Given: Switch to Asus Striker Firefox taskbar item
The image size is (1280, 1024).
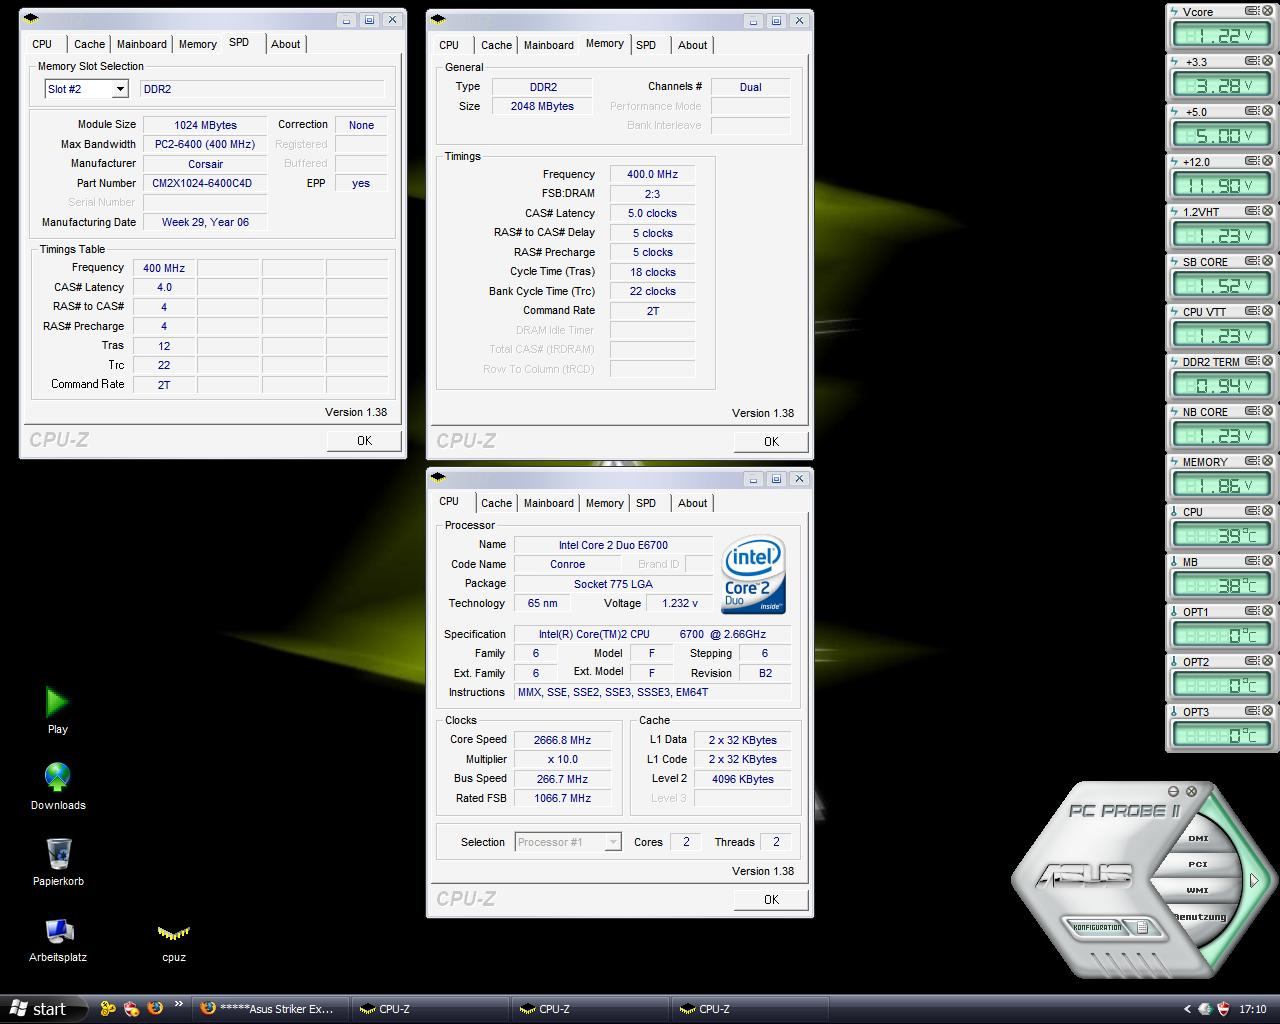Looking at the screenshot, I should 270,1009.
